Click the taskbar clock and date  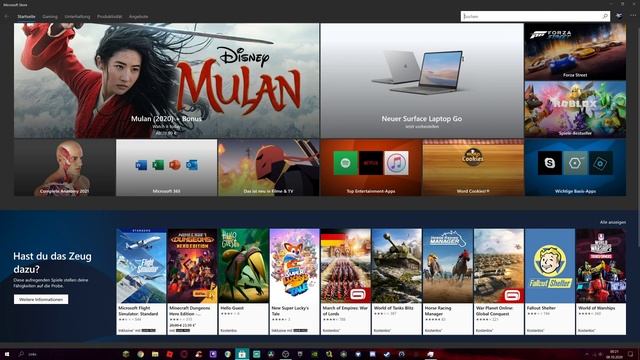pyautogui.click(x=615, y=354)
